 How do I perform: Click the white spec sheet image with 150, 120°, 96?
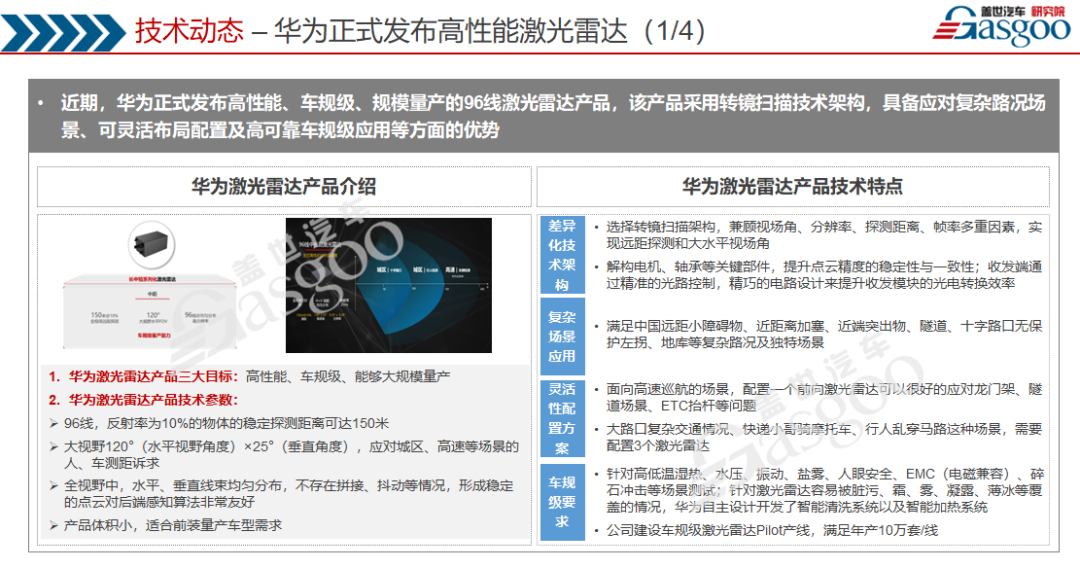coord(152,313)
